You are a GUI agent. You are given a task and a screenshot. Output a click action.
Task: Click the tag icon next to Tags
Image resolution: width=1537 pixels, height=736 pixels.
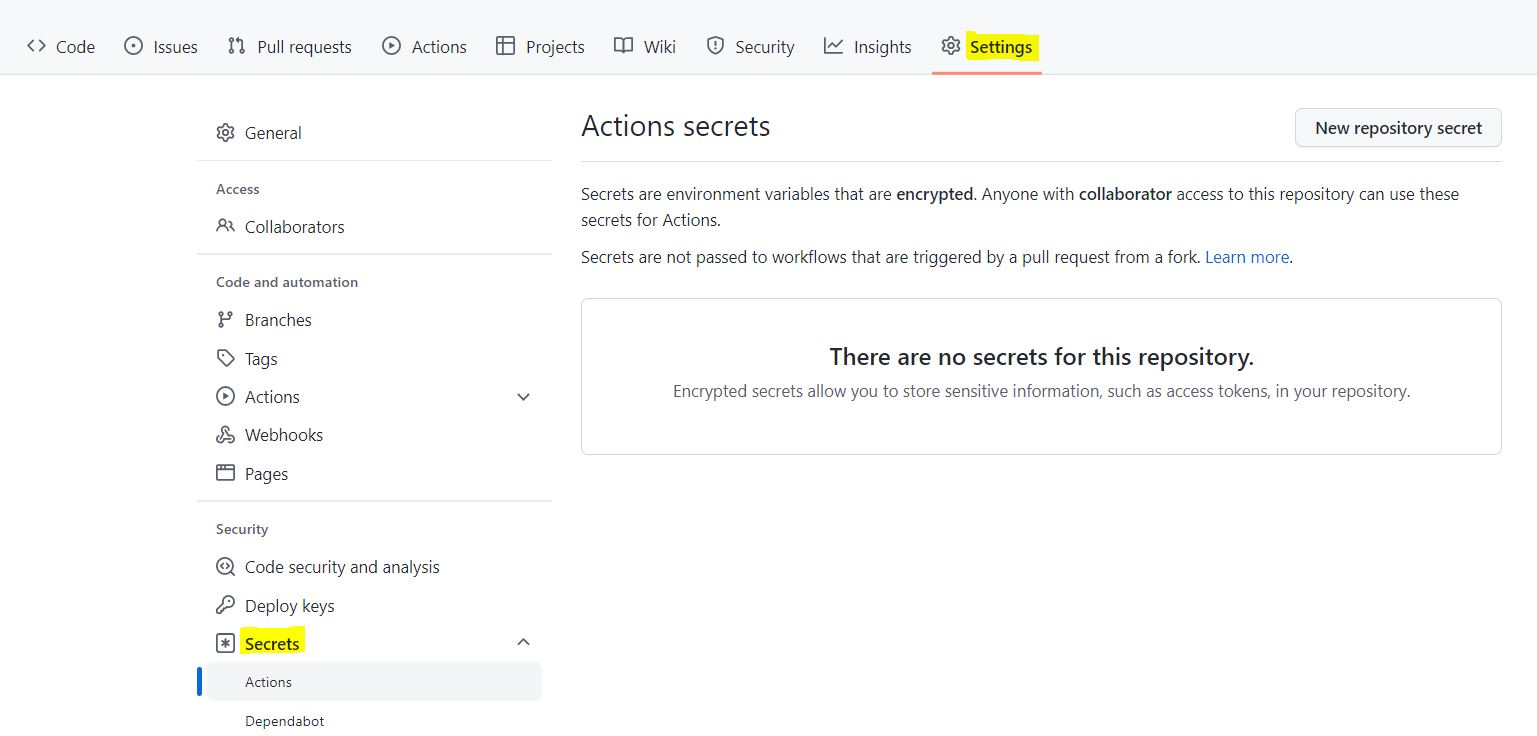225,359
